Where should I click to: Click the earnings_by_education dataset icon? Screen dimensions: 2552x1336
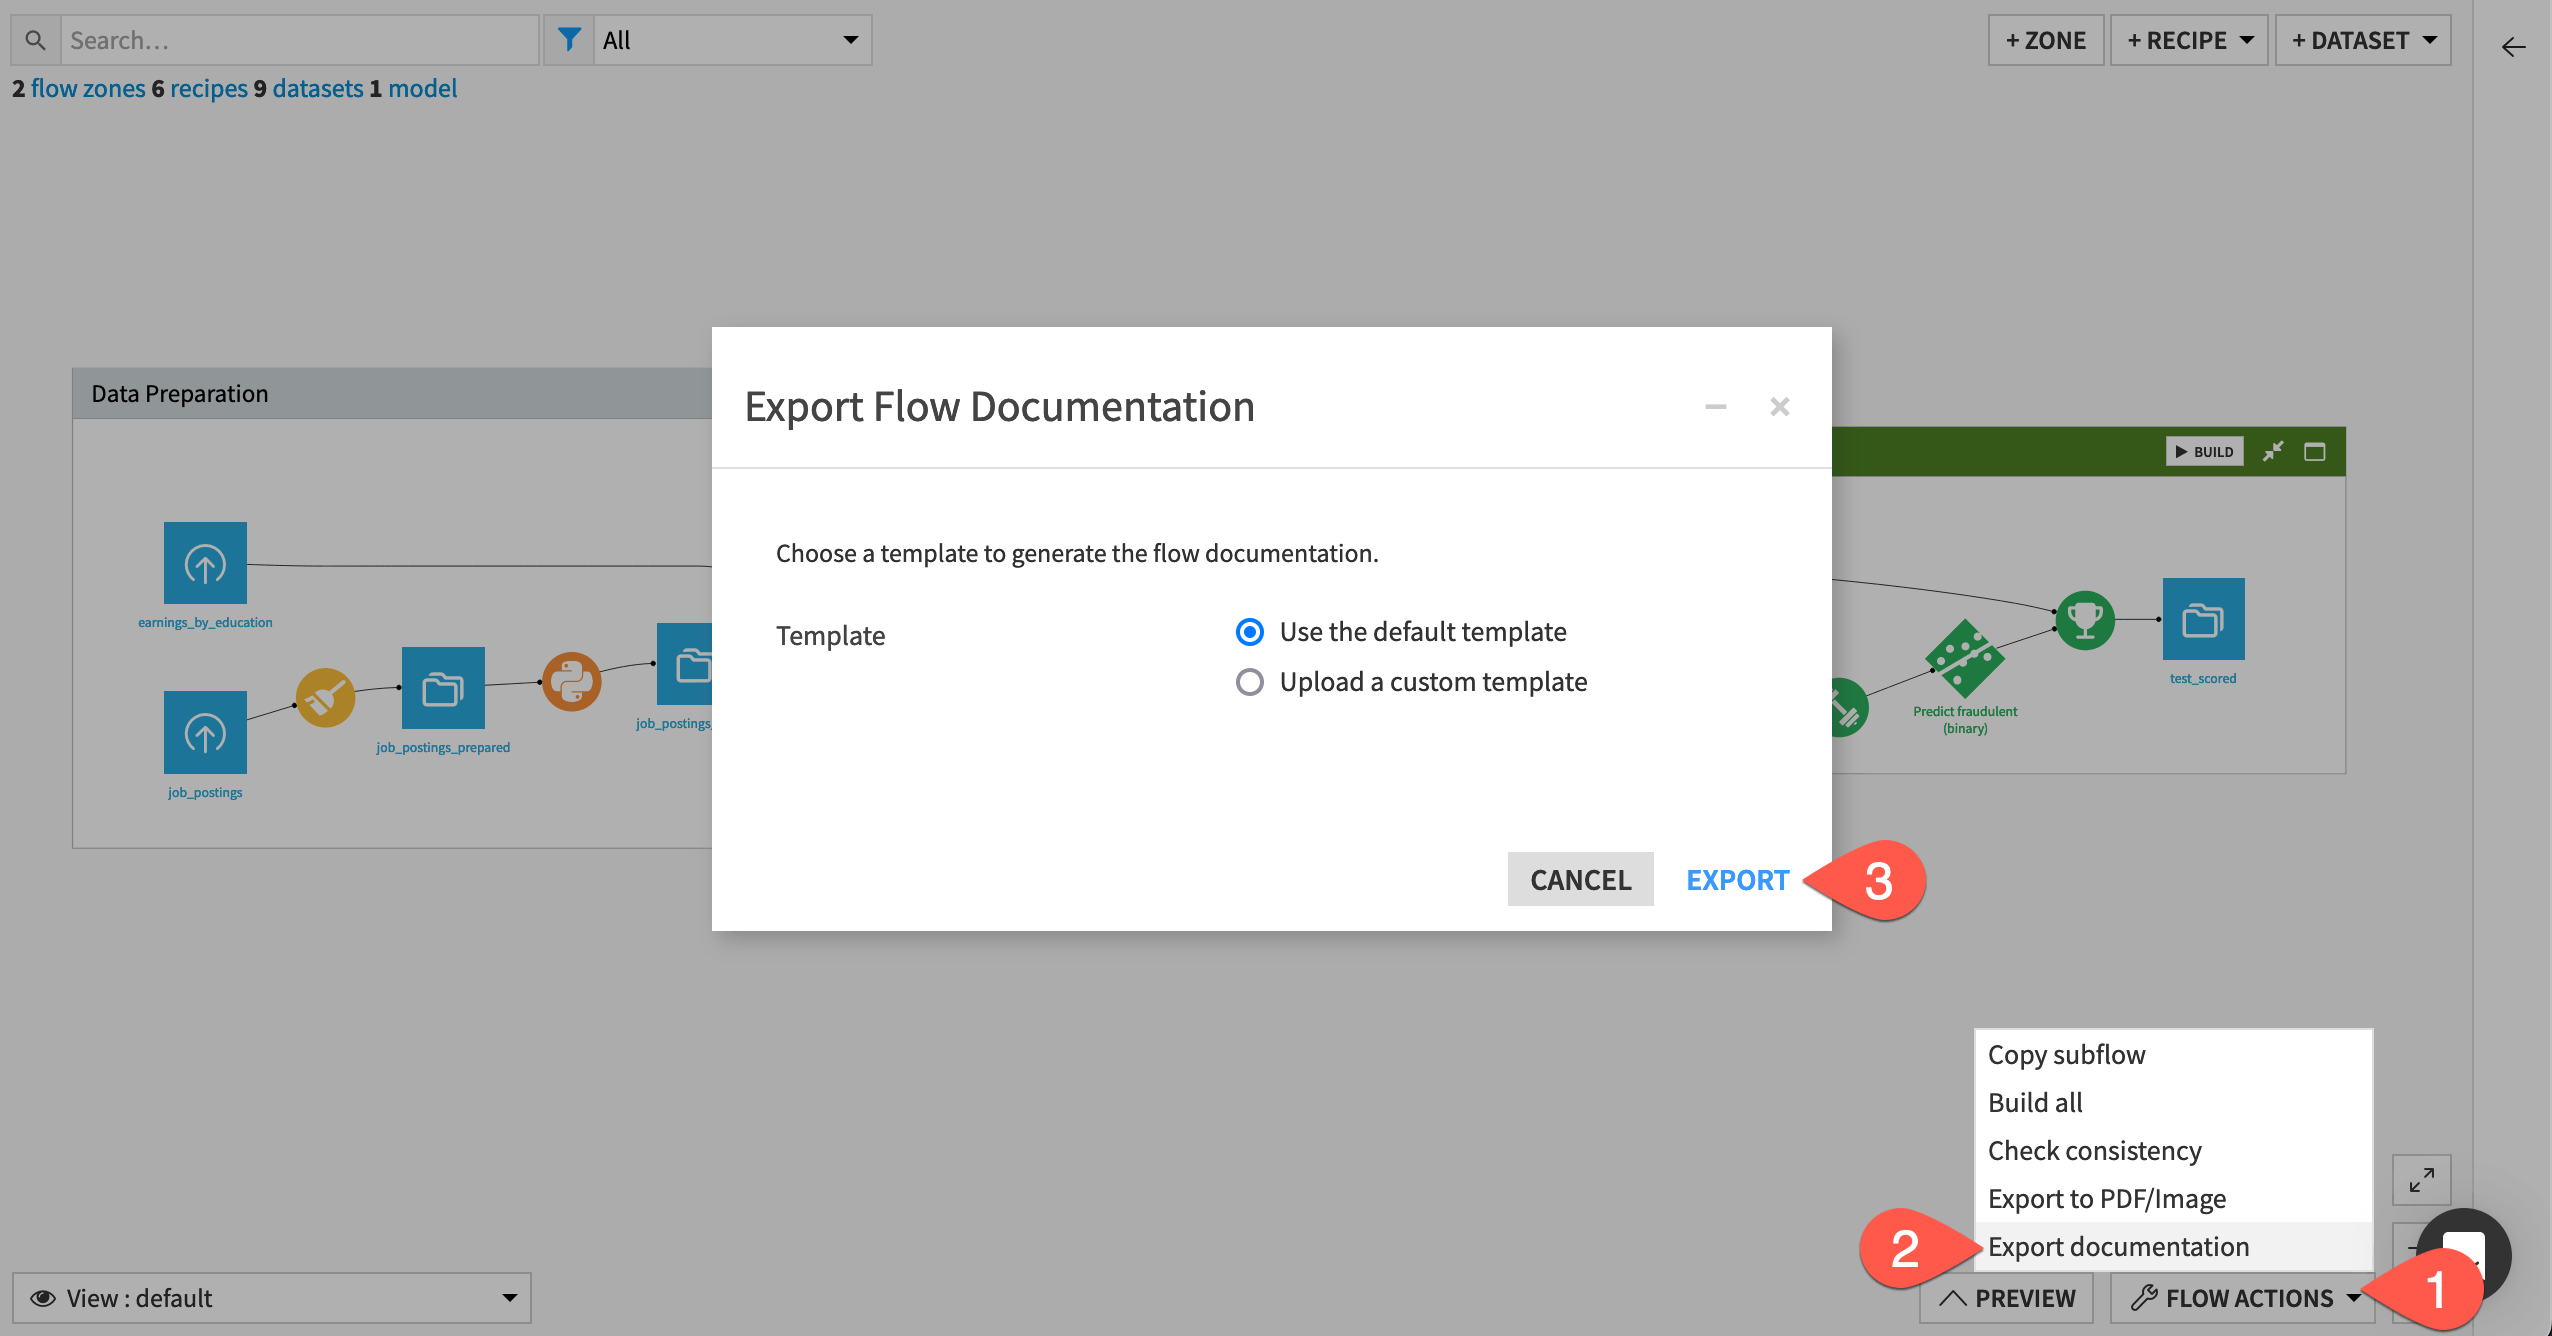tap(206, 563)
